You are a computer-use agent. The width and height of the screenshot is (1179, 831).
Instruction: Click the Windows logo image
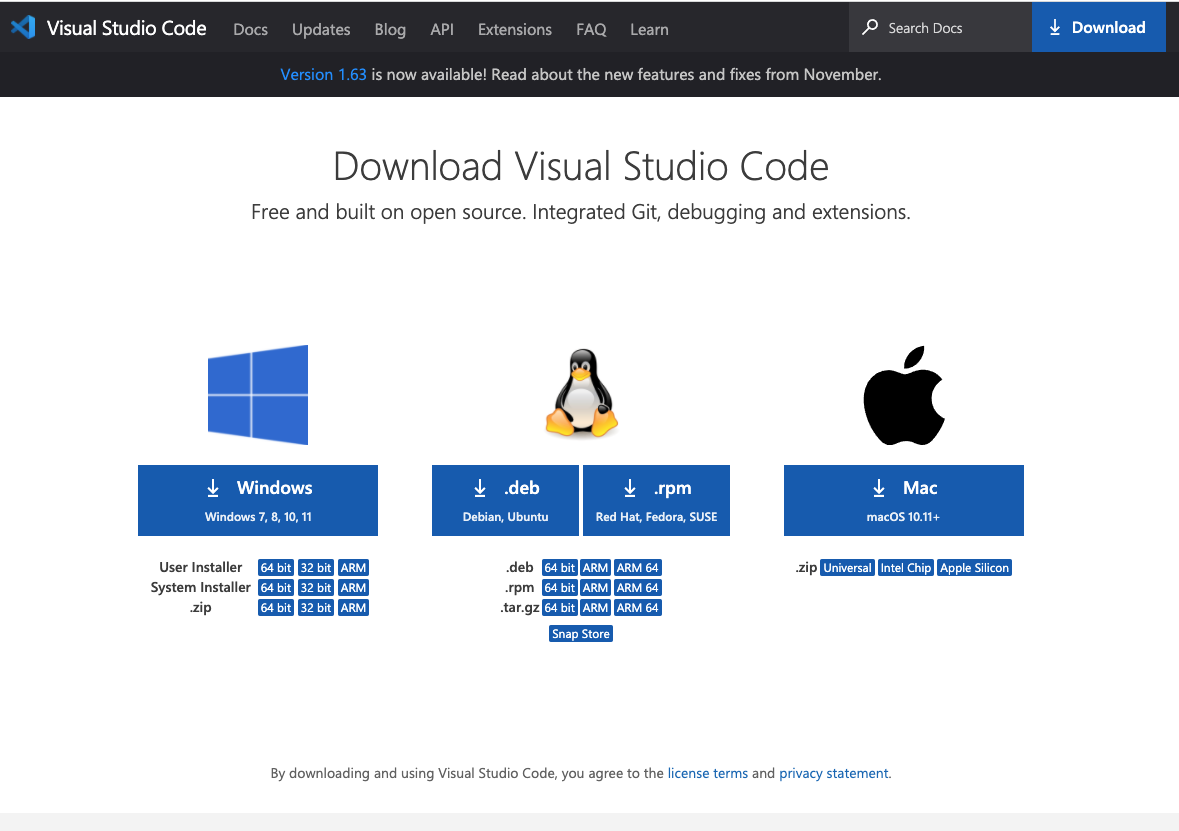tap(258, 395)
